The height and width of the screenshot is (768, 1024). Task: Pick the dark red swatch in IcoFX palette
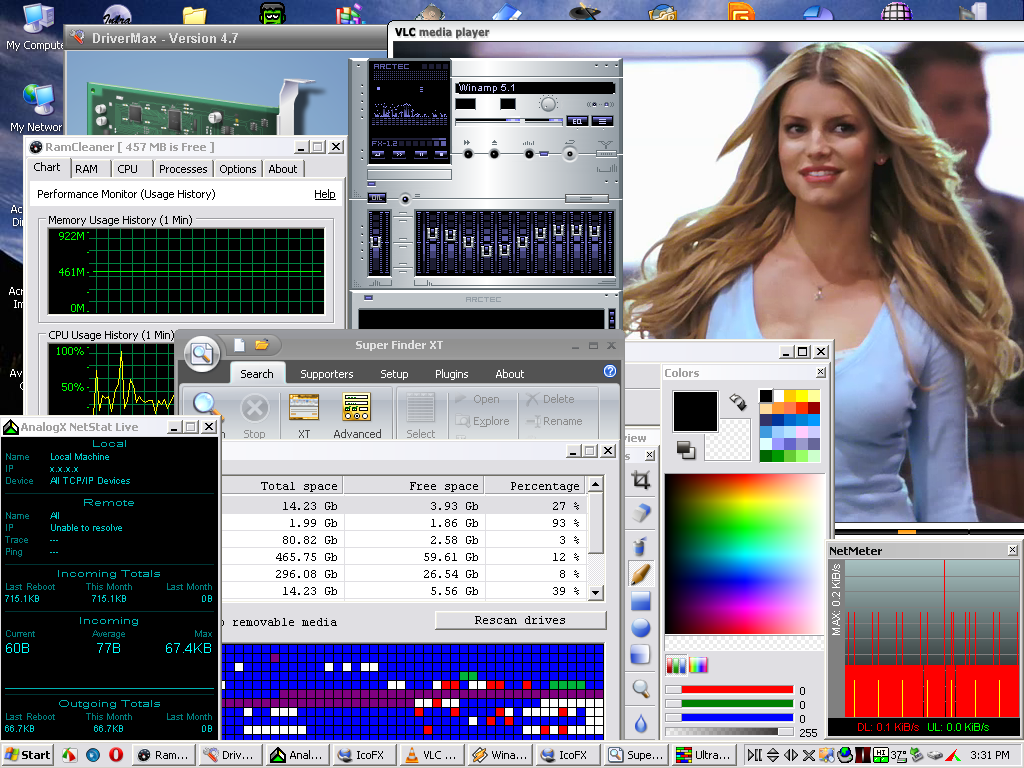[x=814, y=408]
